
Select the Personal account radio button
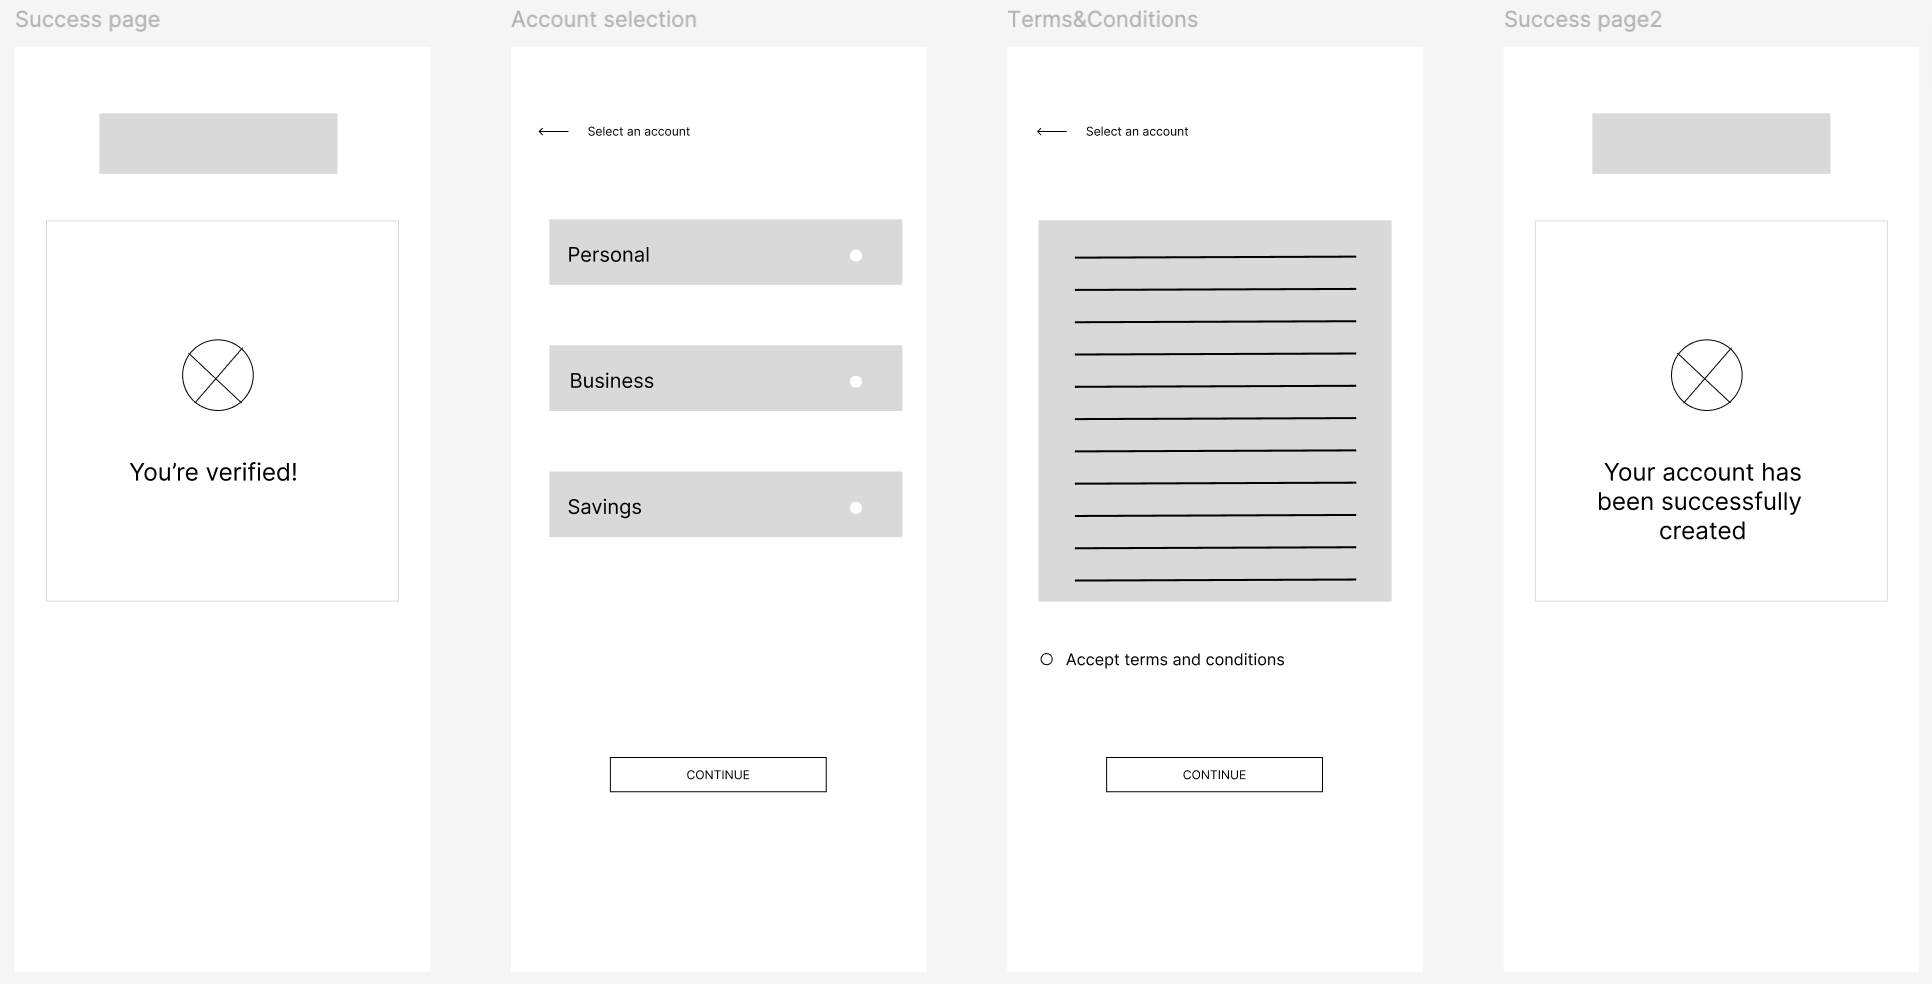[x=855, y=256]
